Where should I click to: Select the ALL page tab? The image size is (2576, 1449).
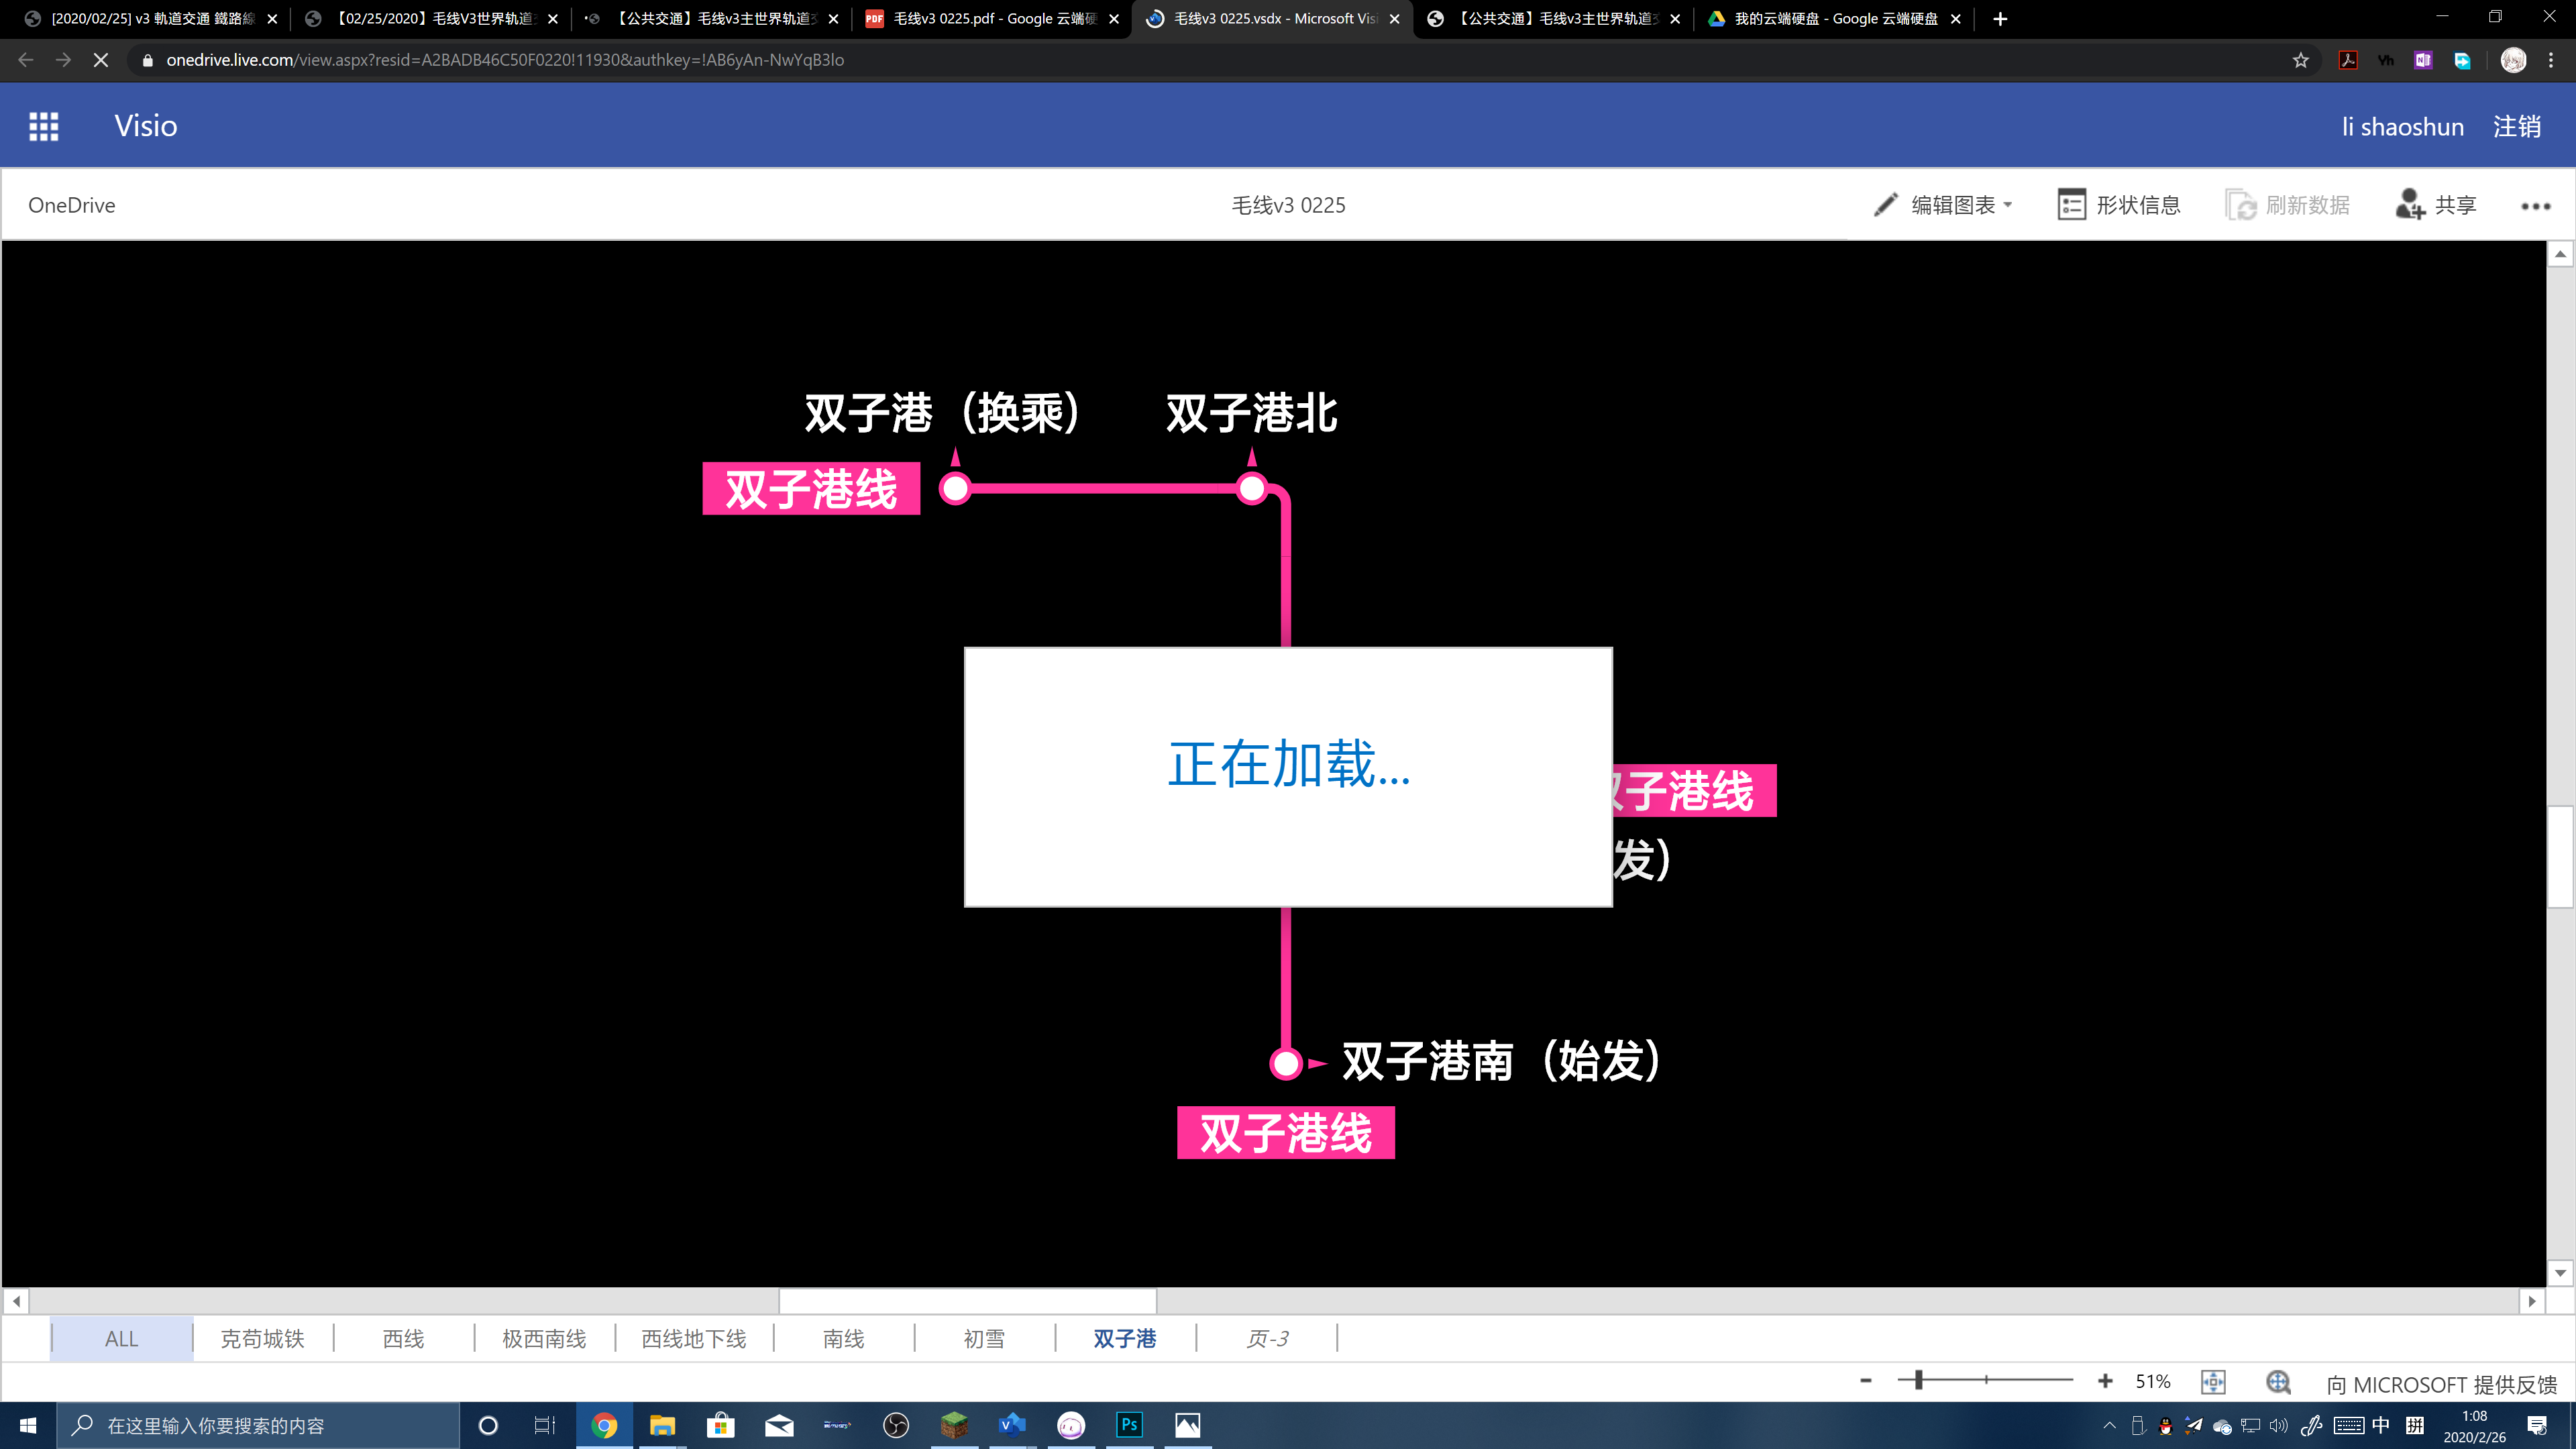(x=121, y=1338)
